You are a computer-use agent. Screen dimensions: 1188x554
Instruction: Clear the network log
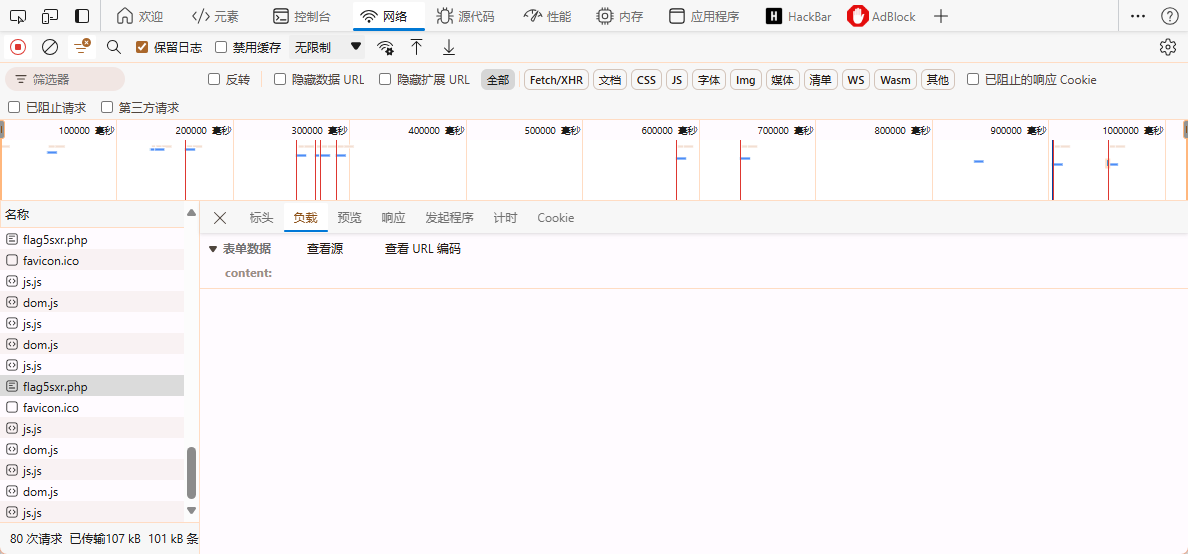click(50, 47)
